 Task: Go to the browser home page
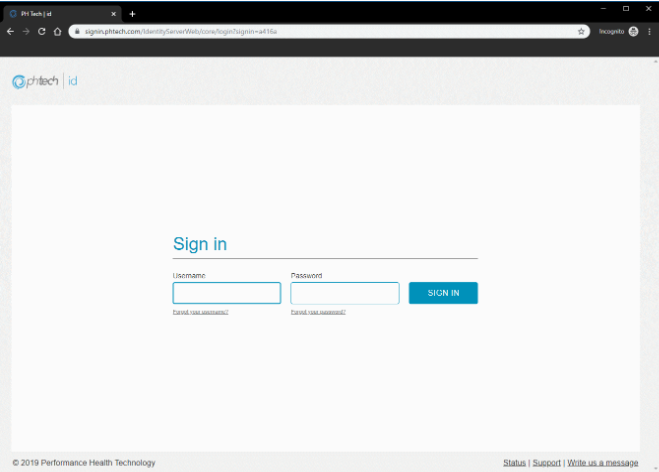click(57, 31)
